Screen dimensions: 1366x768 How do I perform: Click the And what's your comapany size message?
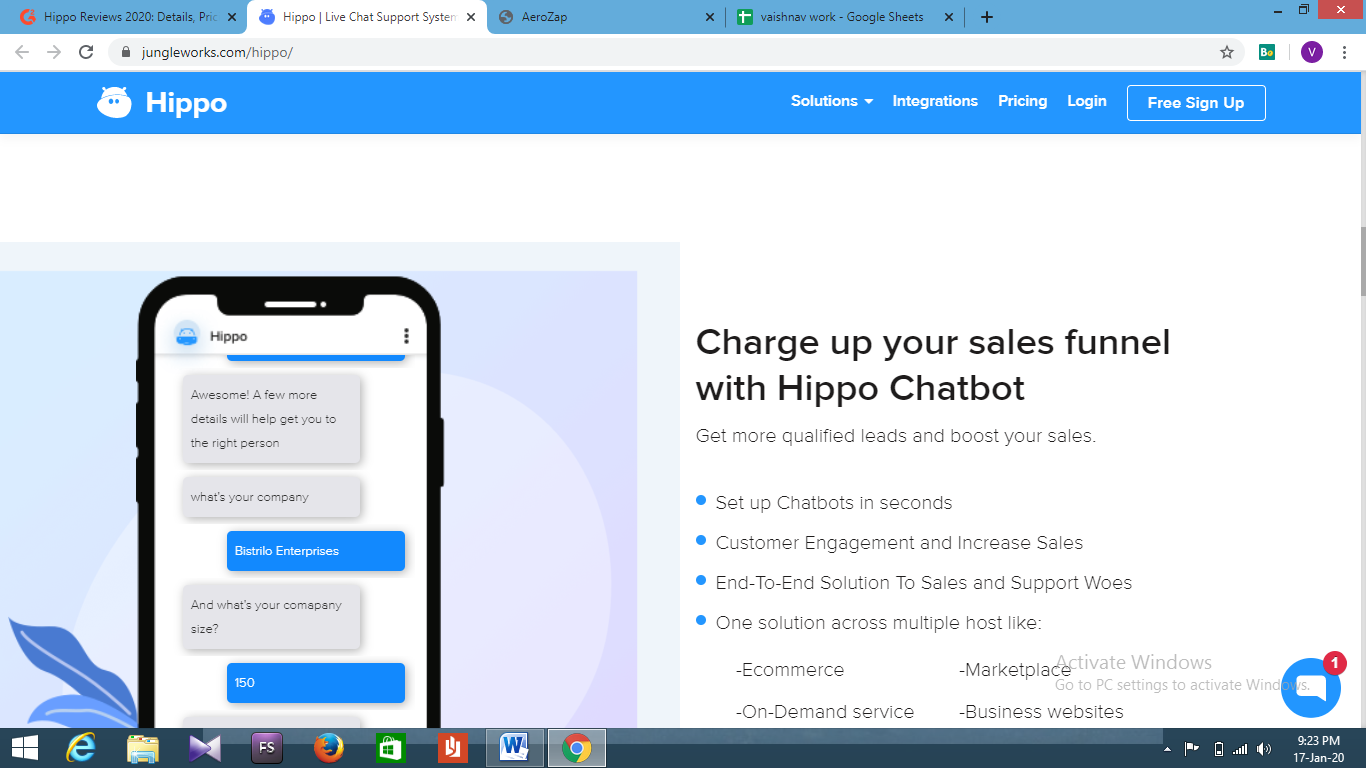click(x=271, y=617)
